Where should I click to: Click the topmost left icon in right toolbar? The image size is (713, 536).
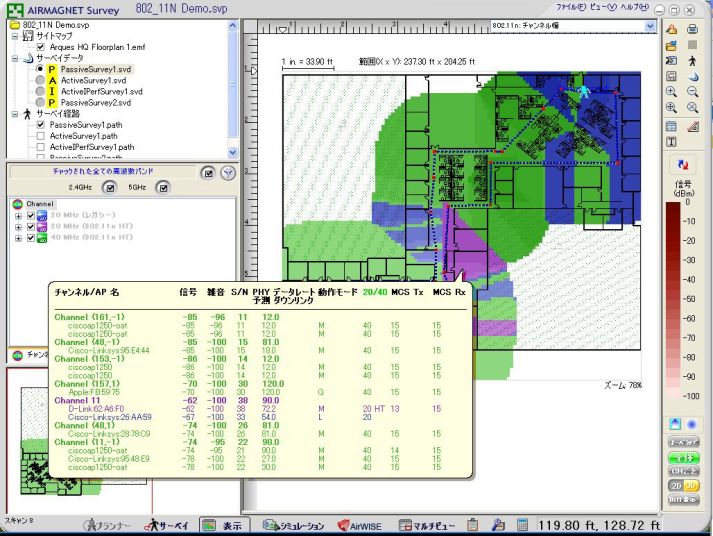(x=671, y=29)
